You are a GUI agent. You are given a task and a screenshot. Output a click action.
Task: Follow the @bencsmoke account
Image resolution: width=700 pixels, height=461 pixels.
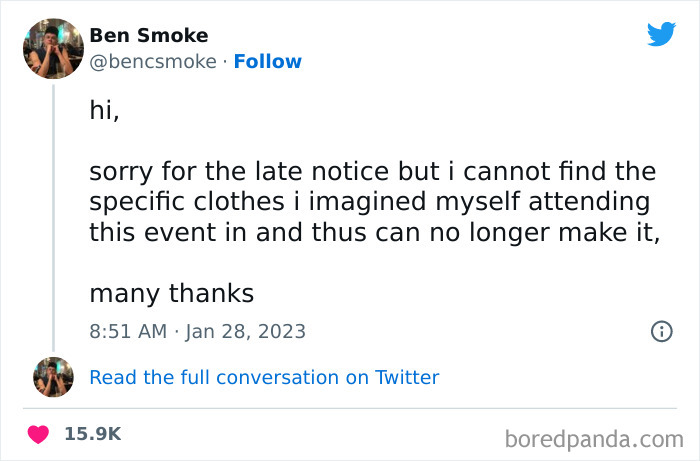click(267, 62)
